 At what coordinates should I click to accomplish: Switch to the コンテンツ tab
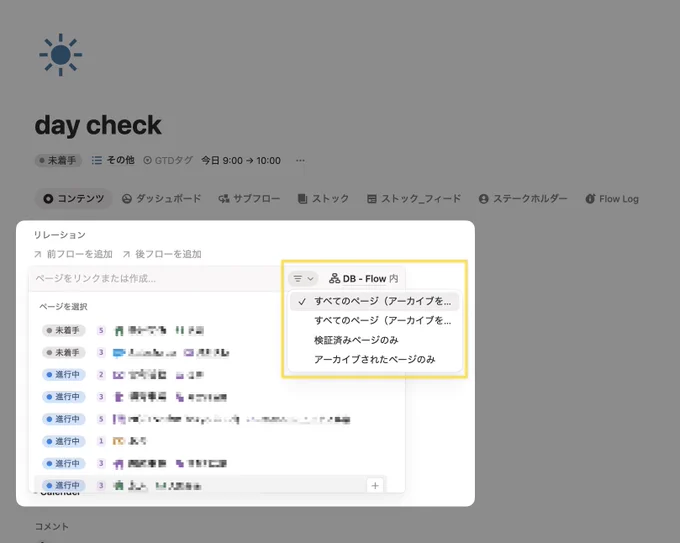click(73, 199)
